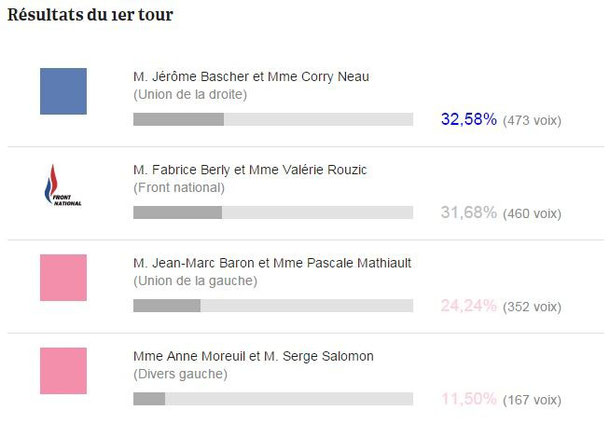Click the 32,58% percentage figure
This screenshot has height=424, width=610.
[469, 119]
